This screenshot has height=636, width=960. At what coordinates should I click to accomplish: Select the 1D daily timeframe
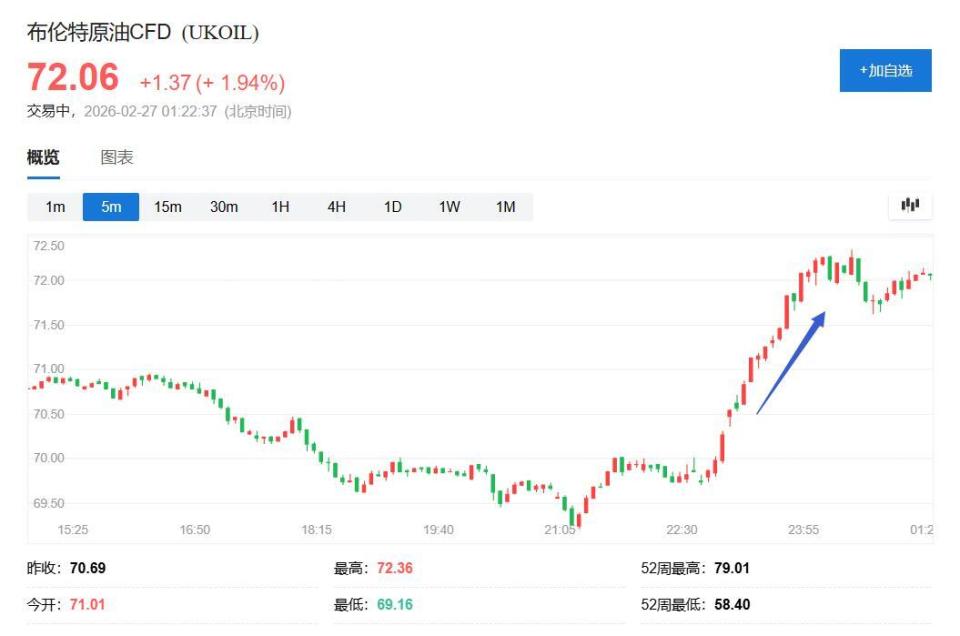[x=392, y=207]
